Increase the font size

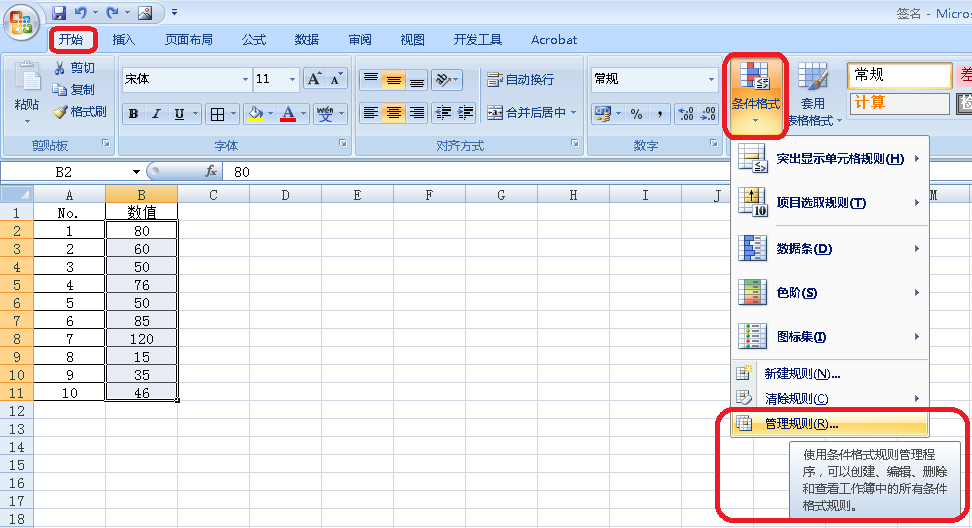coord(314,79)
